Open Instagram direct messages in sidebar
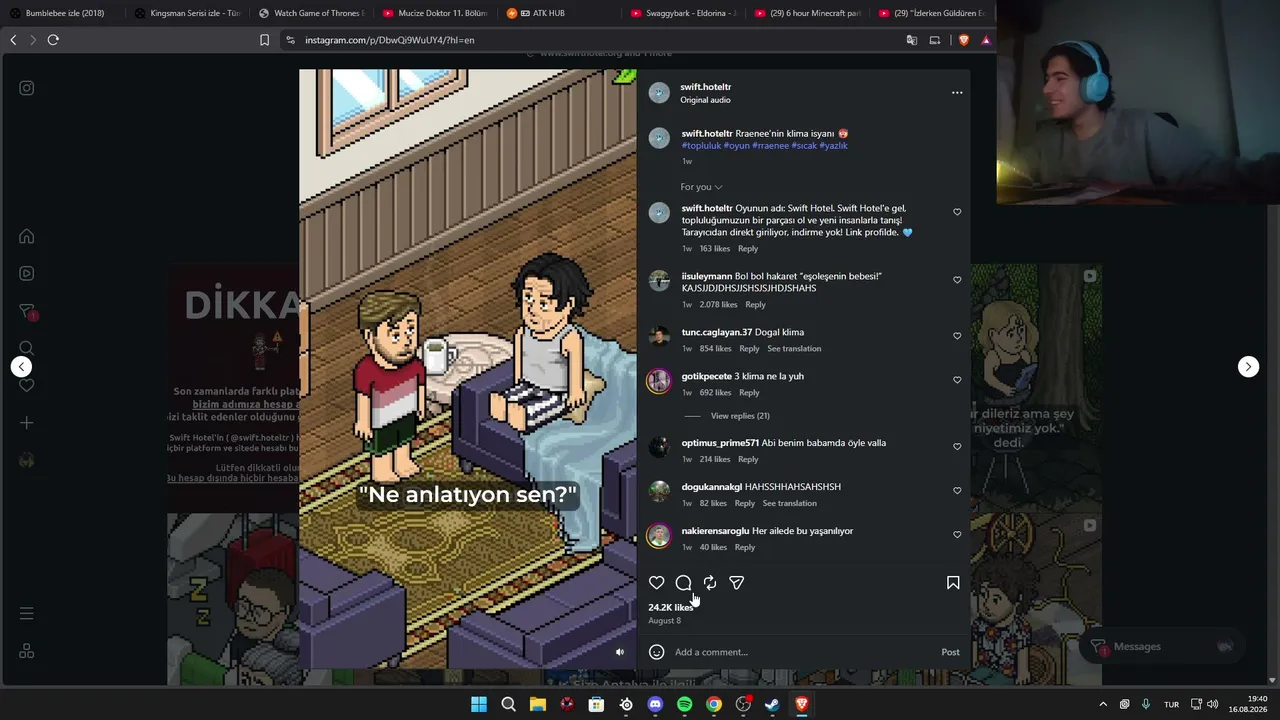Viewport: 1280px width, 720px height. [27, 311]
